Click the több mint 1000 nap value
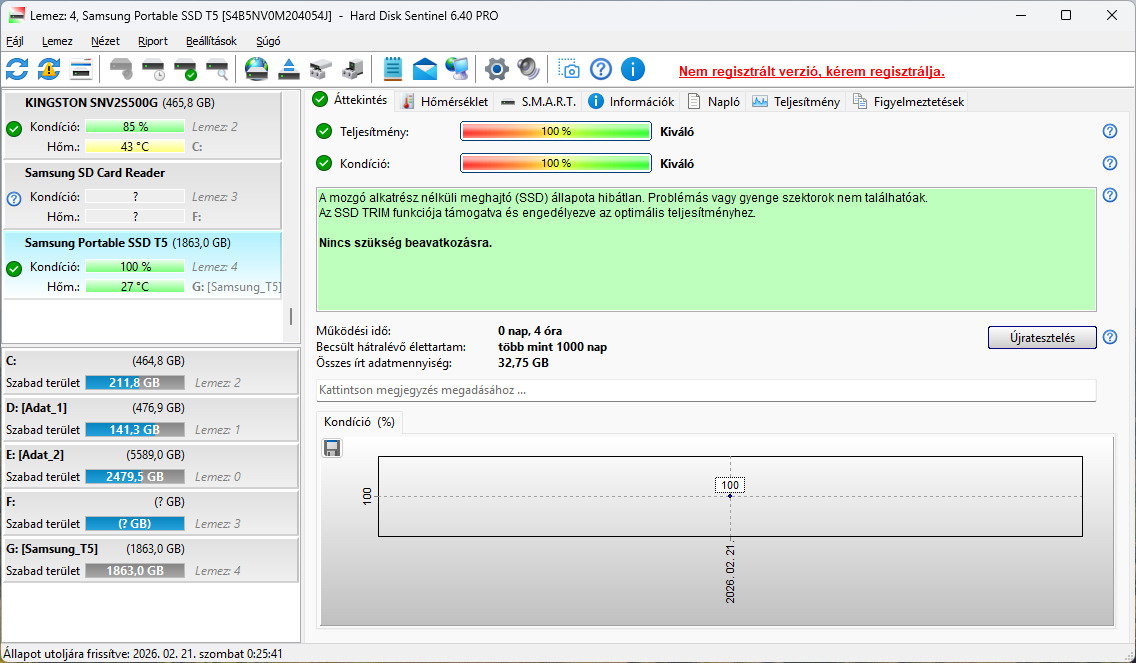Screen dimensions: 1136x663 coord(553,347)
